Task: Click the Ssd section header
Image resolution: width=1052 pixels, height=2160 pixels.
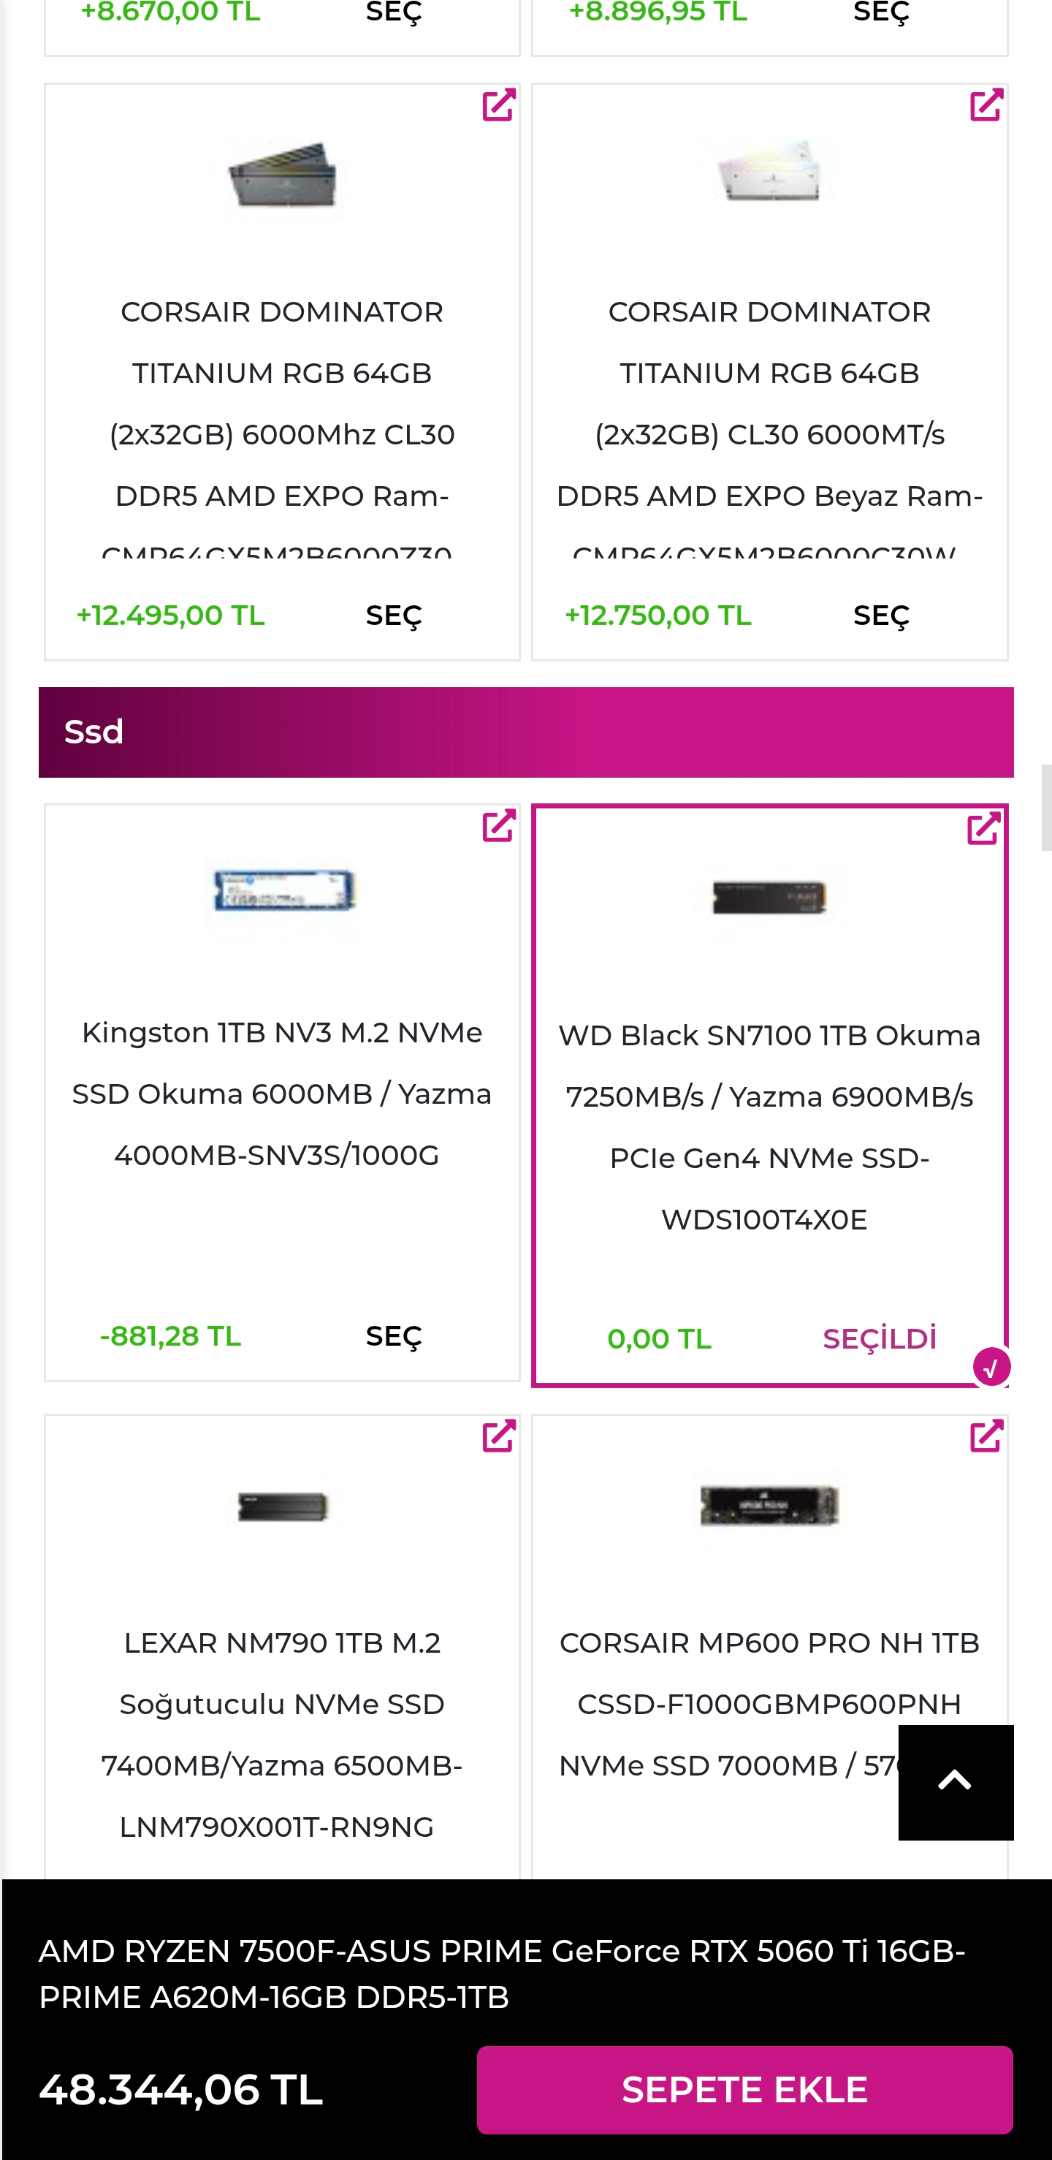Action: pos(526,732)
